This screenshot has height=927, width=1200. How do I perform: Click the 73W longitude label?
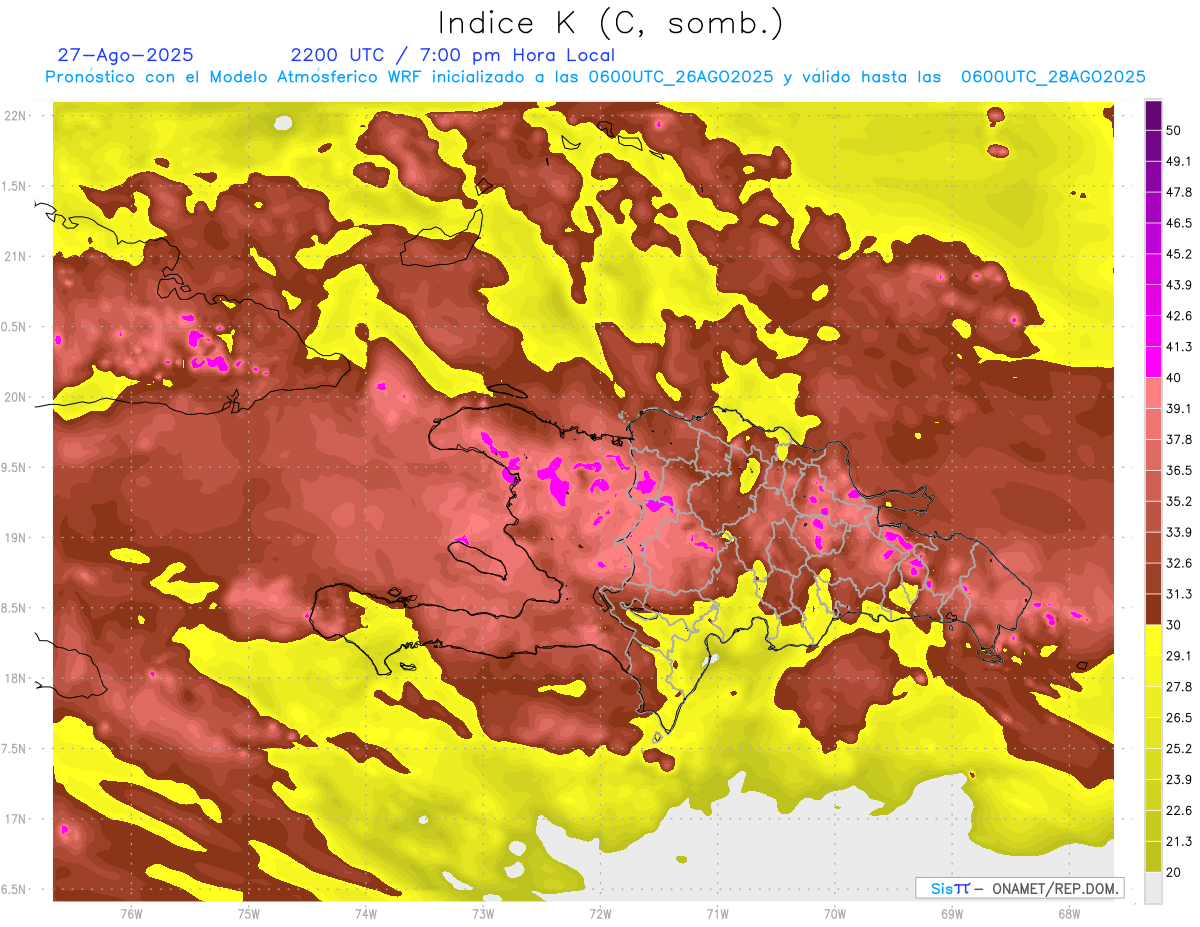tap(483, 913)
